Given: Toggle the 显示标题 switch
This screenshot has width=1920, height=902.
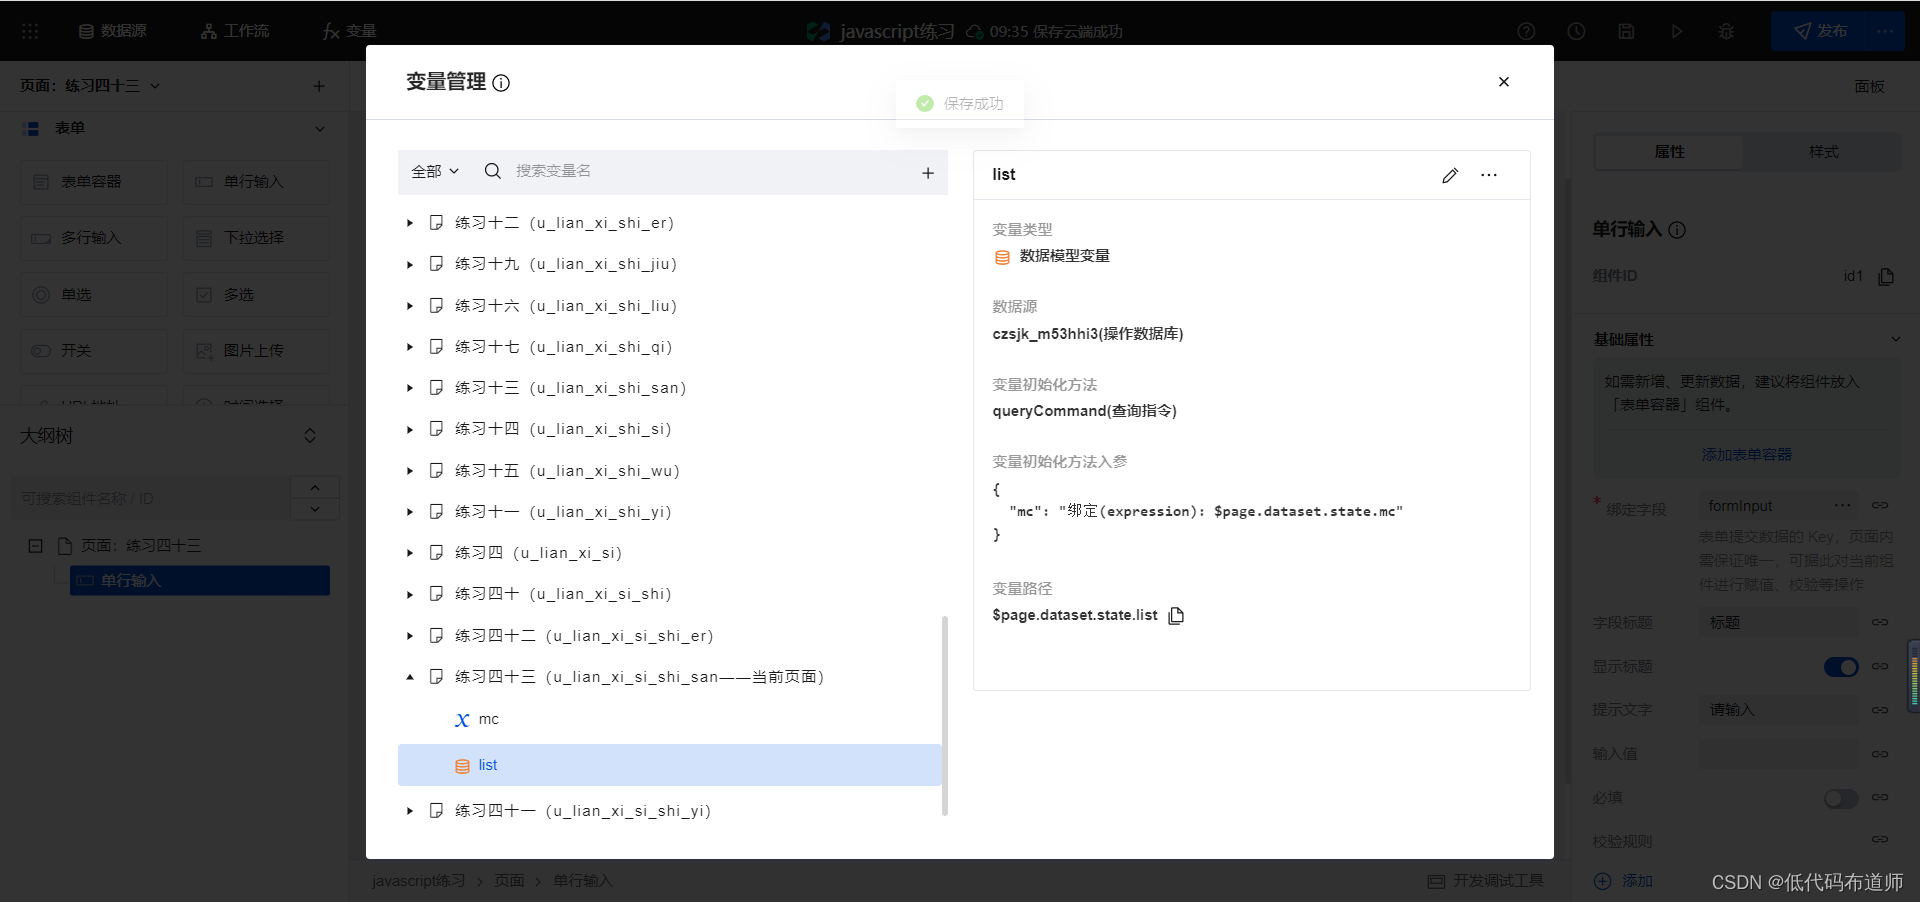Looking at the screenshot, I should (x=1841, y=667).
